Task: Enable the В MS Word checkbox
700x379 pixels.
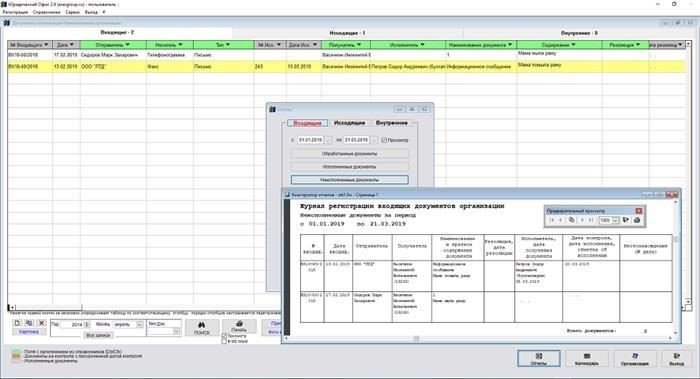Action: pos(225,341)
